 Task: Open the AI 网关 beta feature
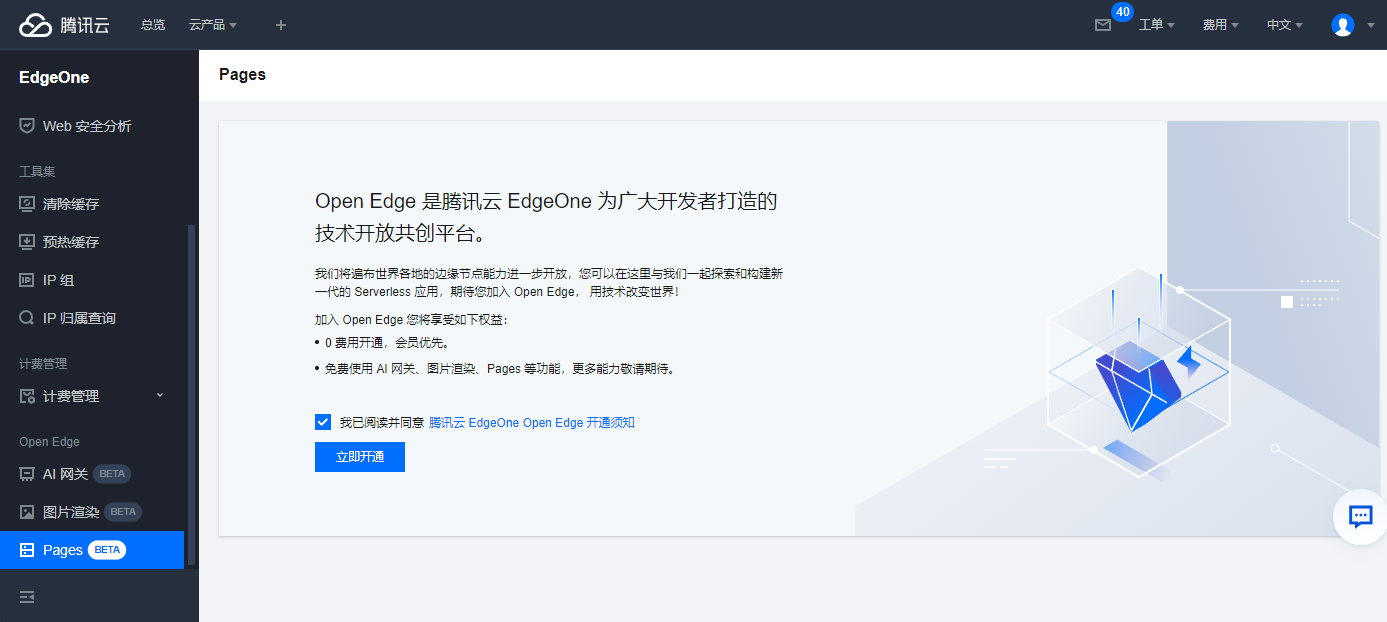[66, 473]
